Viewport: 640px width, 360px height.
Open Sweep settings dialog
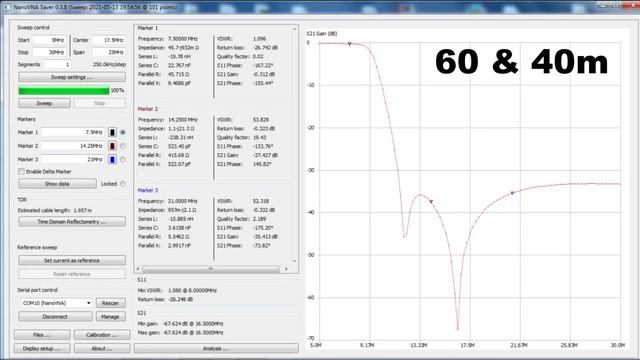[x=72, y=77]
